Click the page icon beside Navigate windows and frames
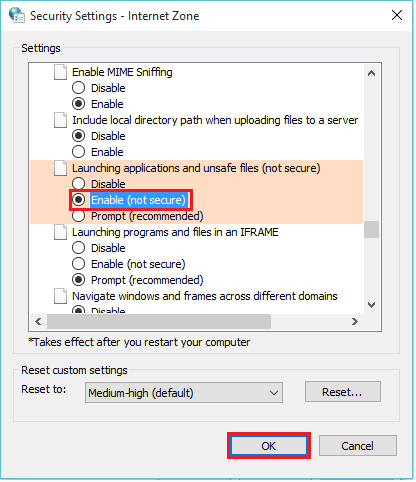Viewport: 416px width, 482px height. click(x=60, y=296)
